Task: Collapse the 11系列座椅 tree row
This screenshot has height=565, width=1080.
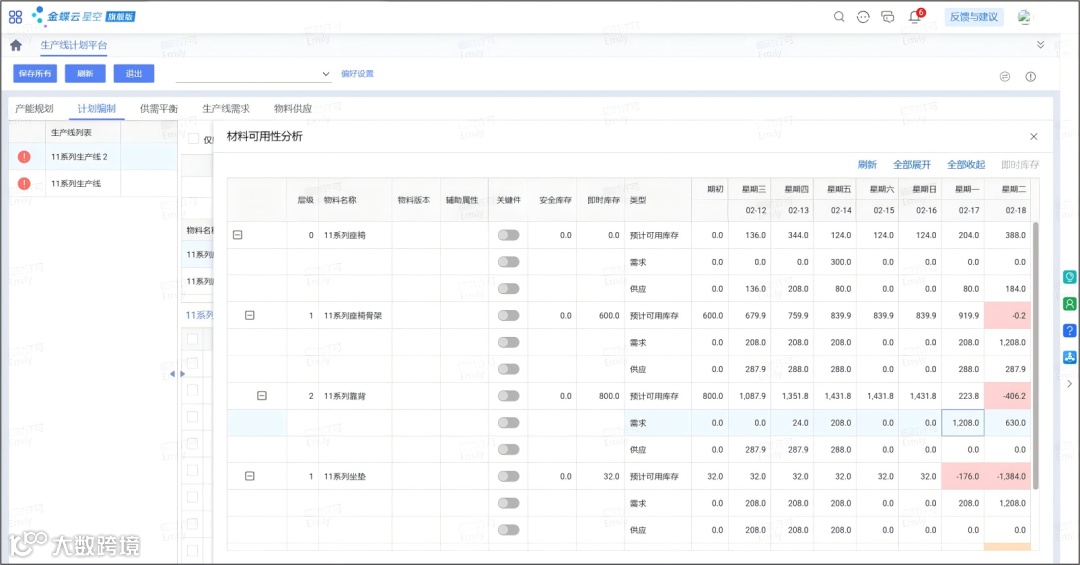Action: point(238,235)
